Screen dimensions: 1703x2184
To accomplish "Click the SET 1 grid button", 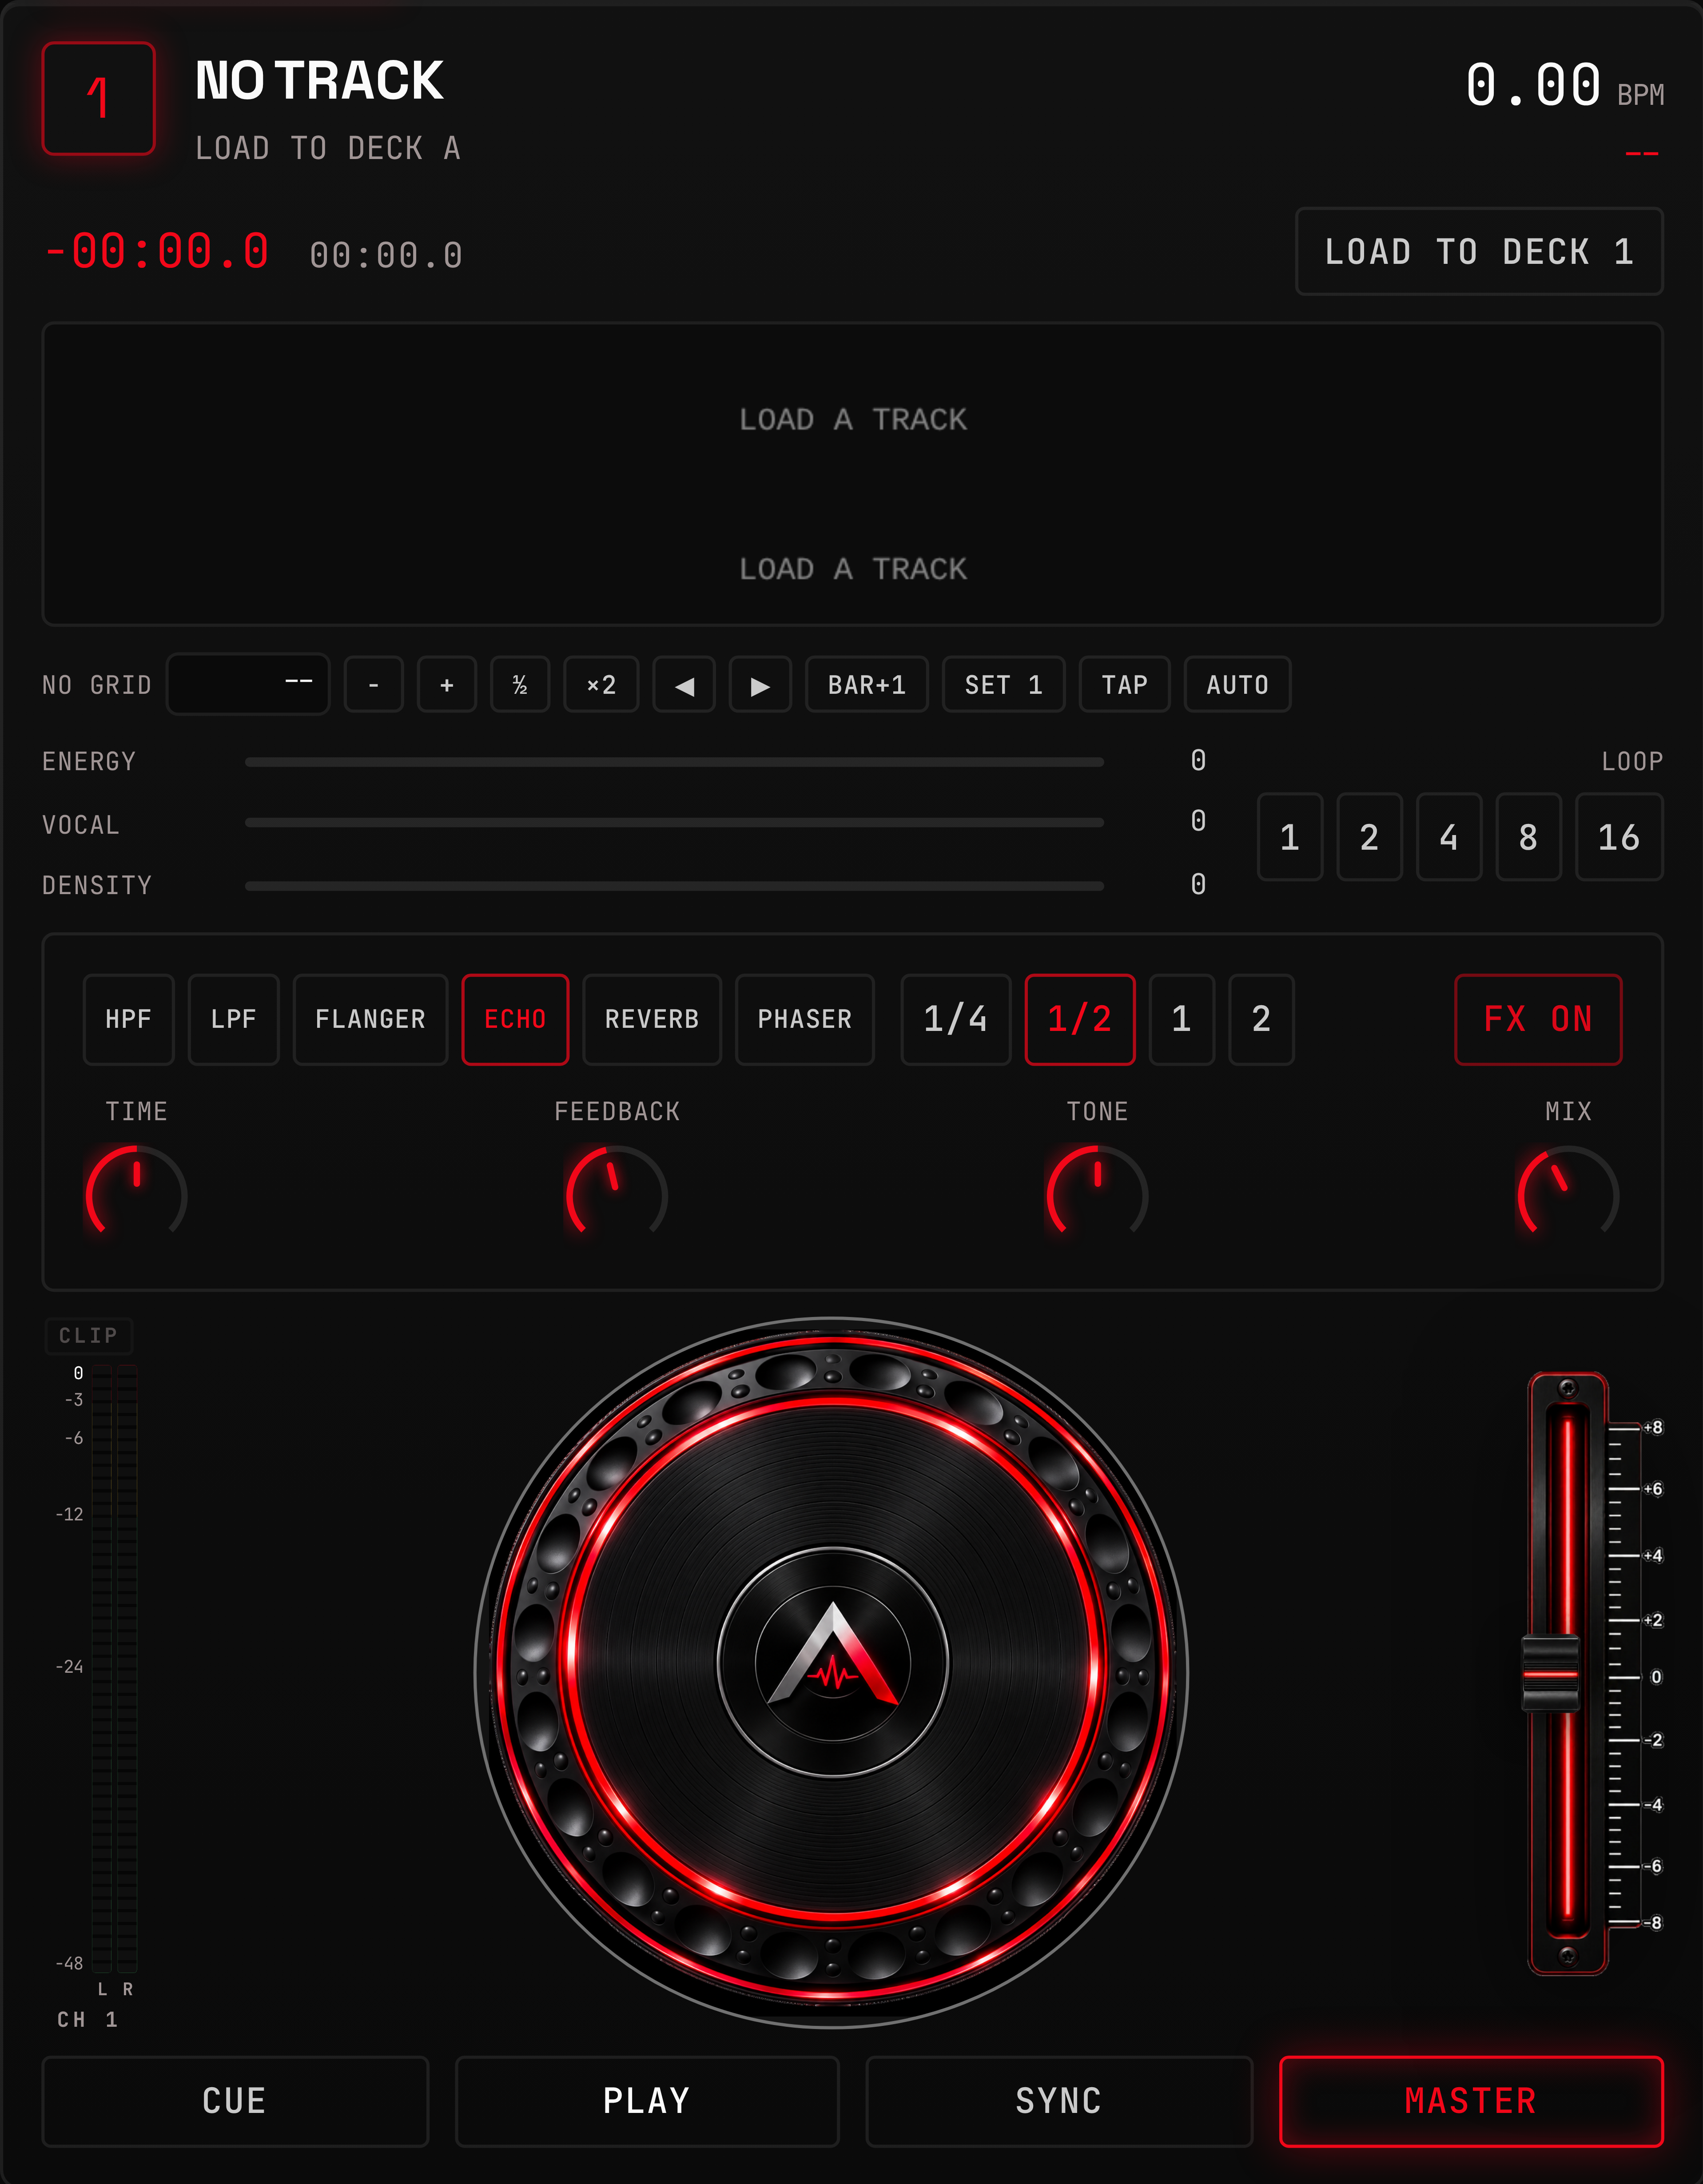I will [1004, 685].
